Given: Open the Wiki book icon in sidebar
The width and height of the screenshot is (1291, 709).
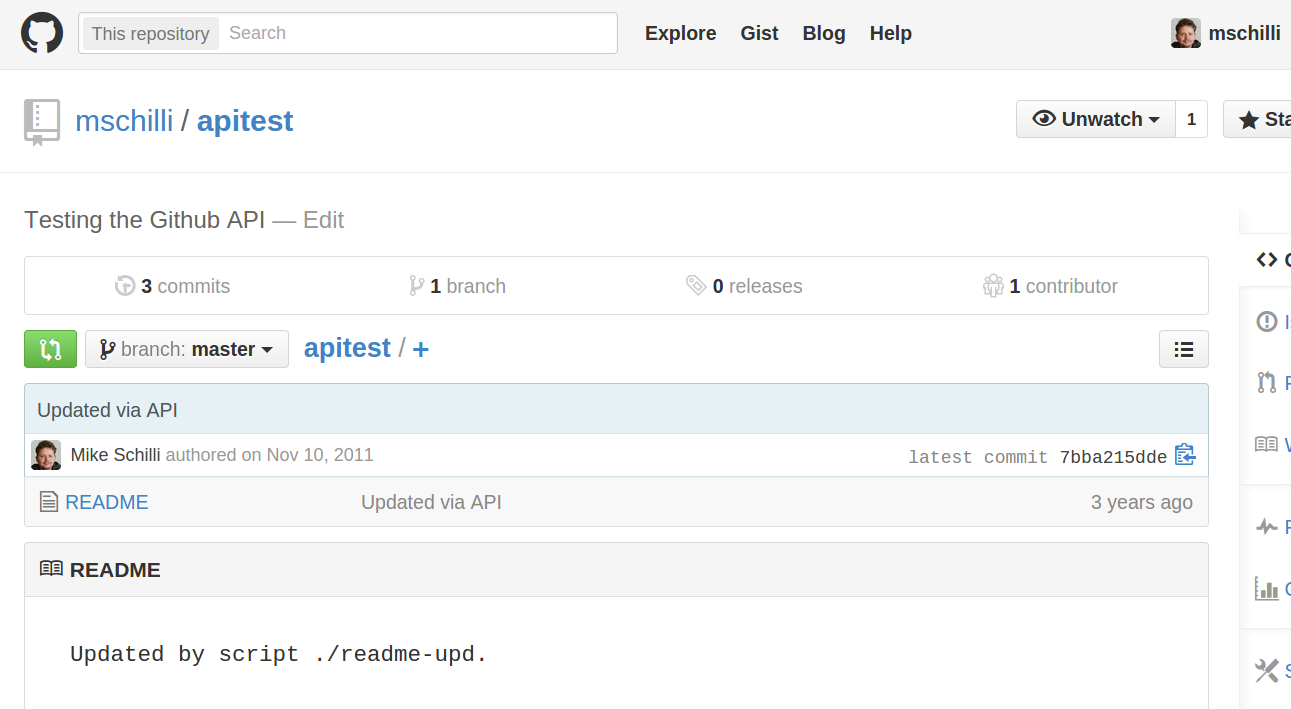Looking at the screenshot, I should click(x=1266, y=444).
